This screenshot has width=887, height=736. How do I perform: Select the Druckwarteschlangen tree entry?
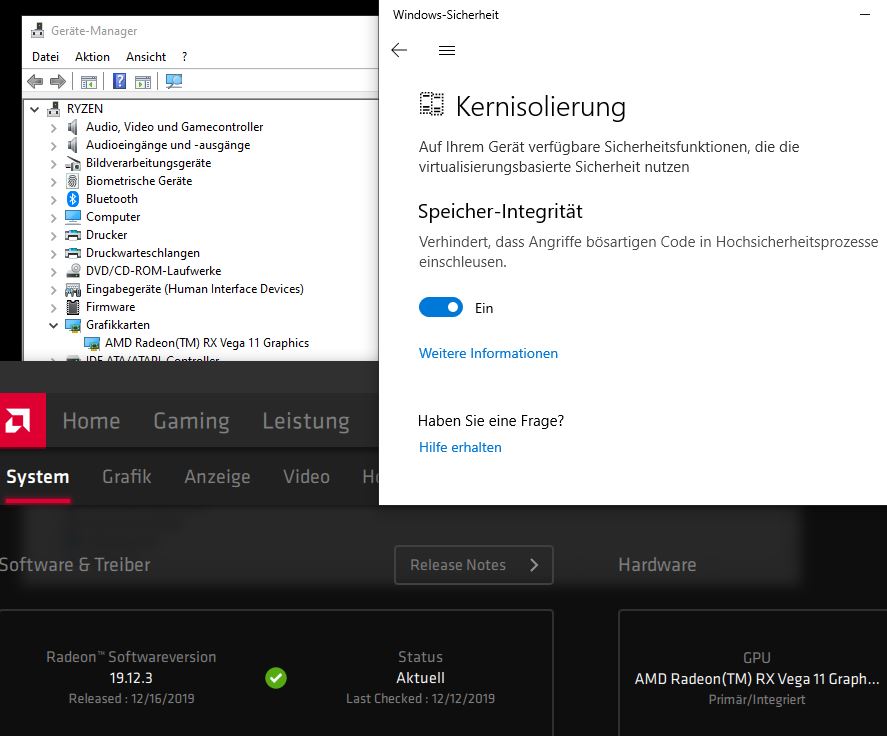tap(143, 253)
